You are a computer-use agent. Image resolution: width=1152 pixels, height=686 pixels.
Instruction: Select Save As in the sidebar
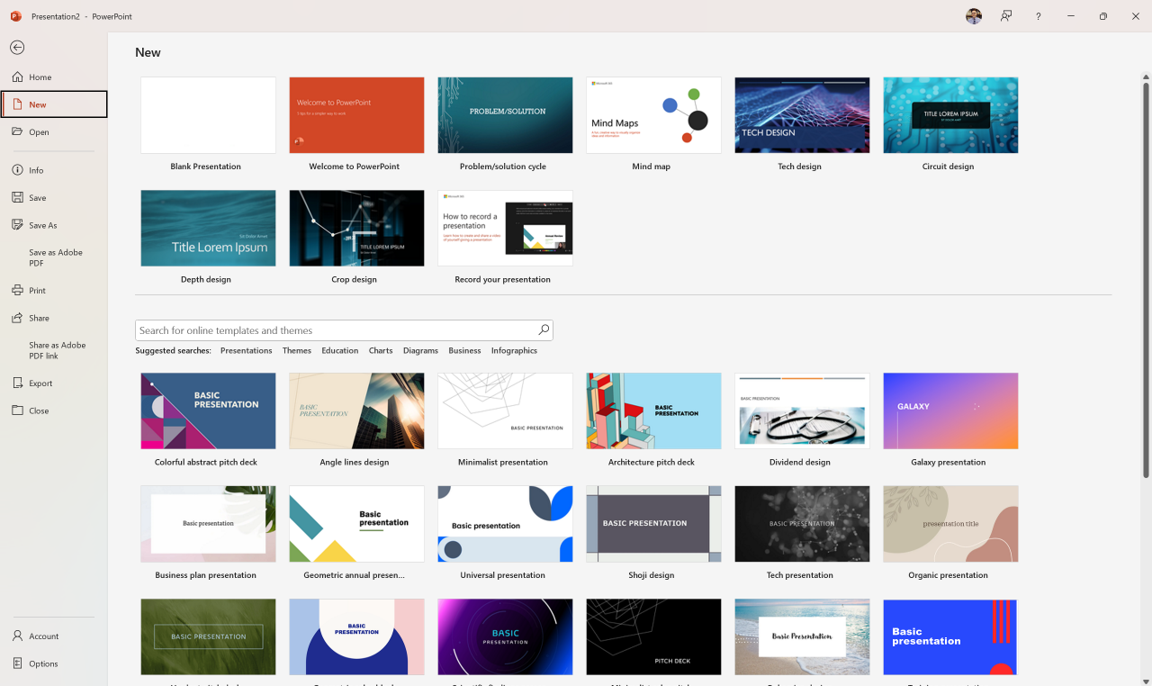[x=43, y=225]
